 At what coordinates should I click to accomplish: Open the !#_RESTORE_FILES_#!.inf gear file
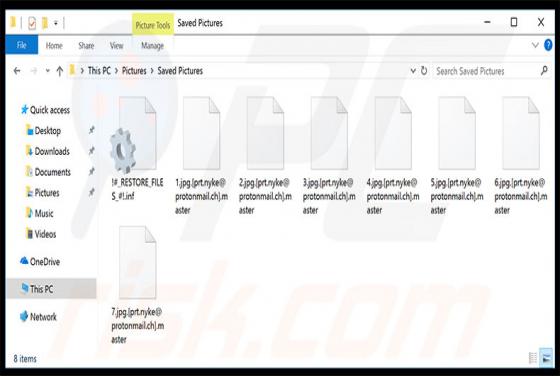coord(138,148)
